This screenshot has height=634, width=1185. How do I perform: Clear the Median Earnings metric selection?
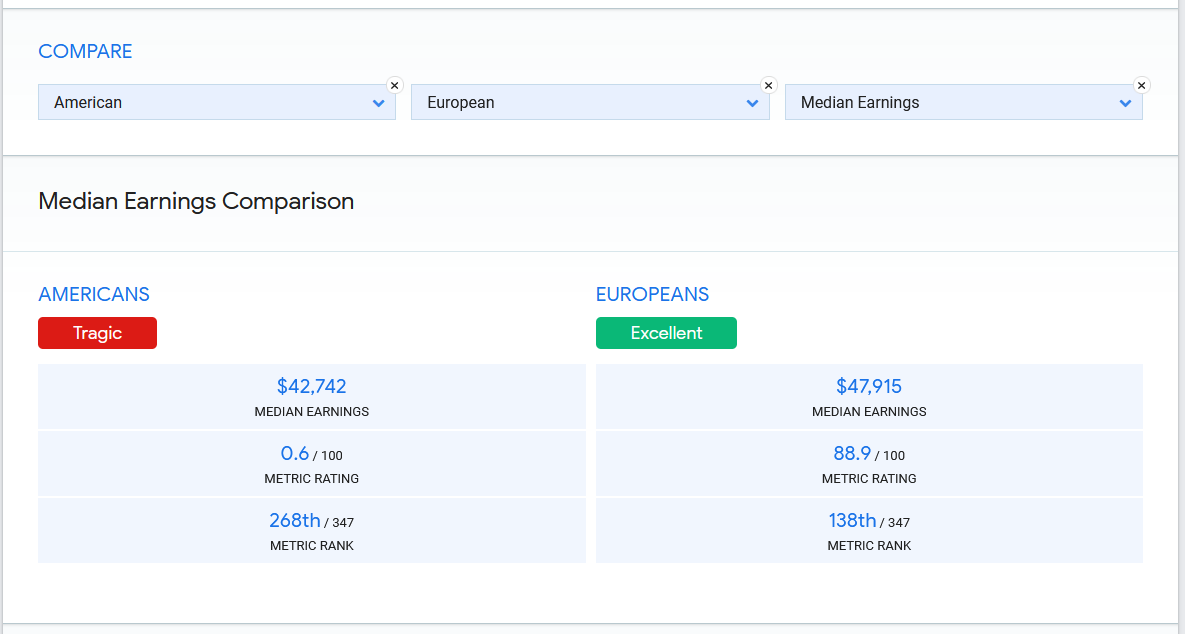click(x=1141, y=86)
